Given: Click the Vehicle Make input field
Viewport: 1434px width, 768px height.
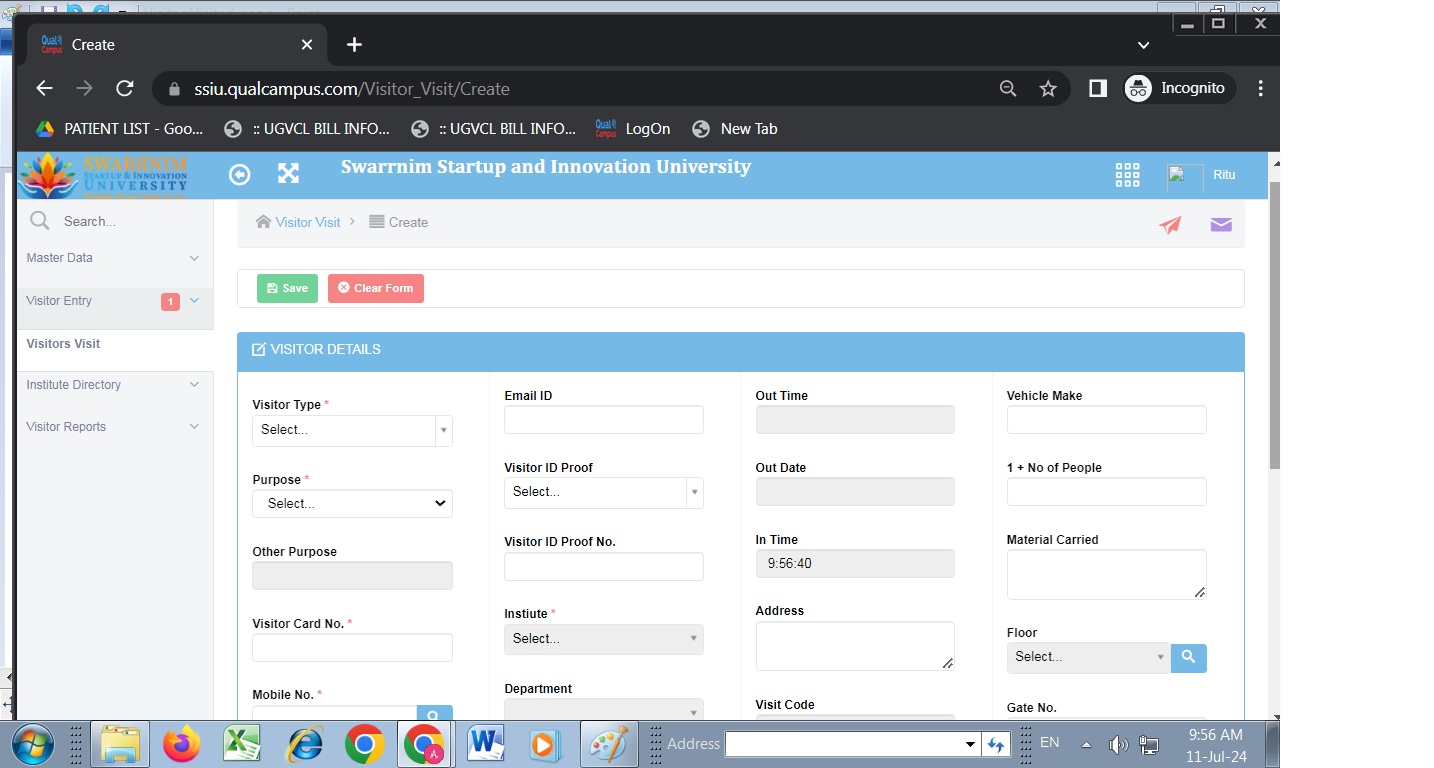Looking at the screenshot, I should click(1106, 420).
